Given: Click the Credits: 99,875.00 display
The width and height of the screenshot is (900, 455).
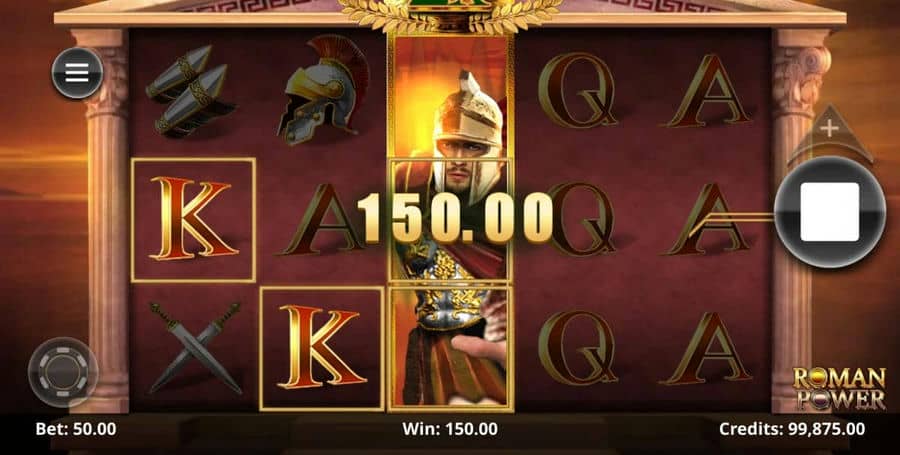Looking at the screenshot, I should click(792, 429).
